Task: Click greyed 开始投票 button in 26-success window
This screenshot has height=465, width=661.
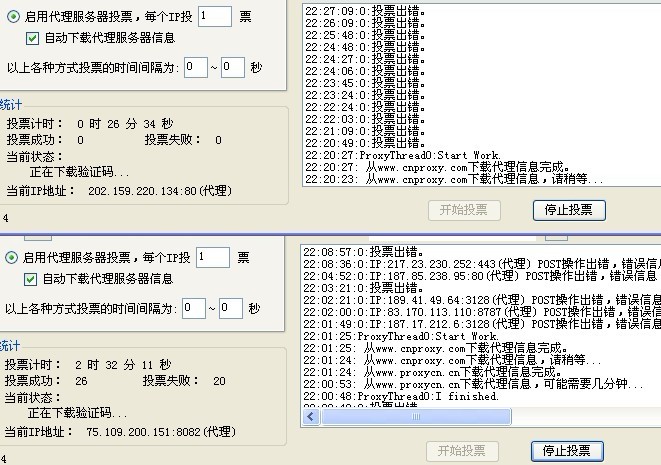Action: tap(462, 451)
